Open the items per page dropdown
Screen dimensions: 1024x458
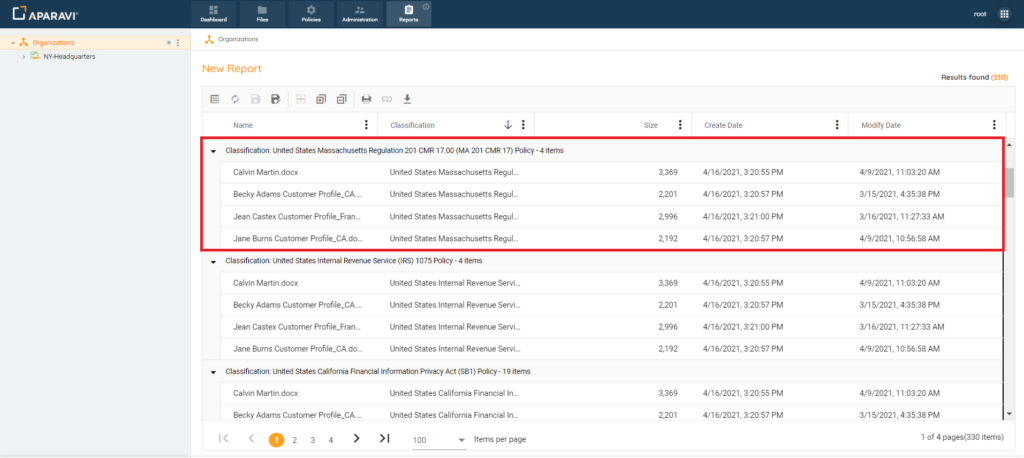(461, 440)
